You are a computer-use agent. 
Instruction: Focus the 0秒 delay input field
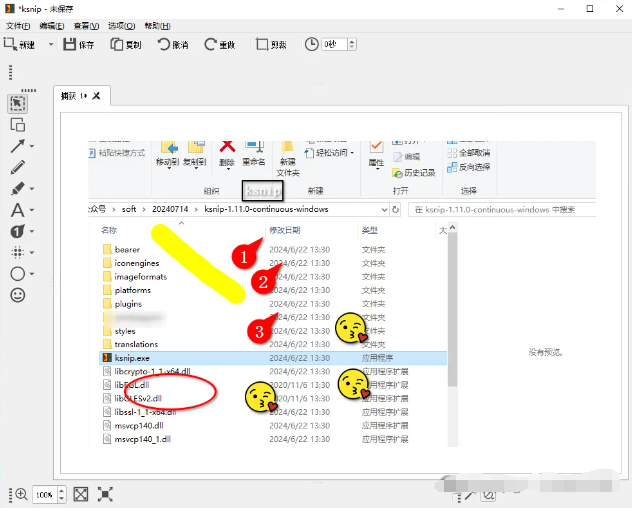pos(334,44)
